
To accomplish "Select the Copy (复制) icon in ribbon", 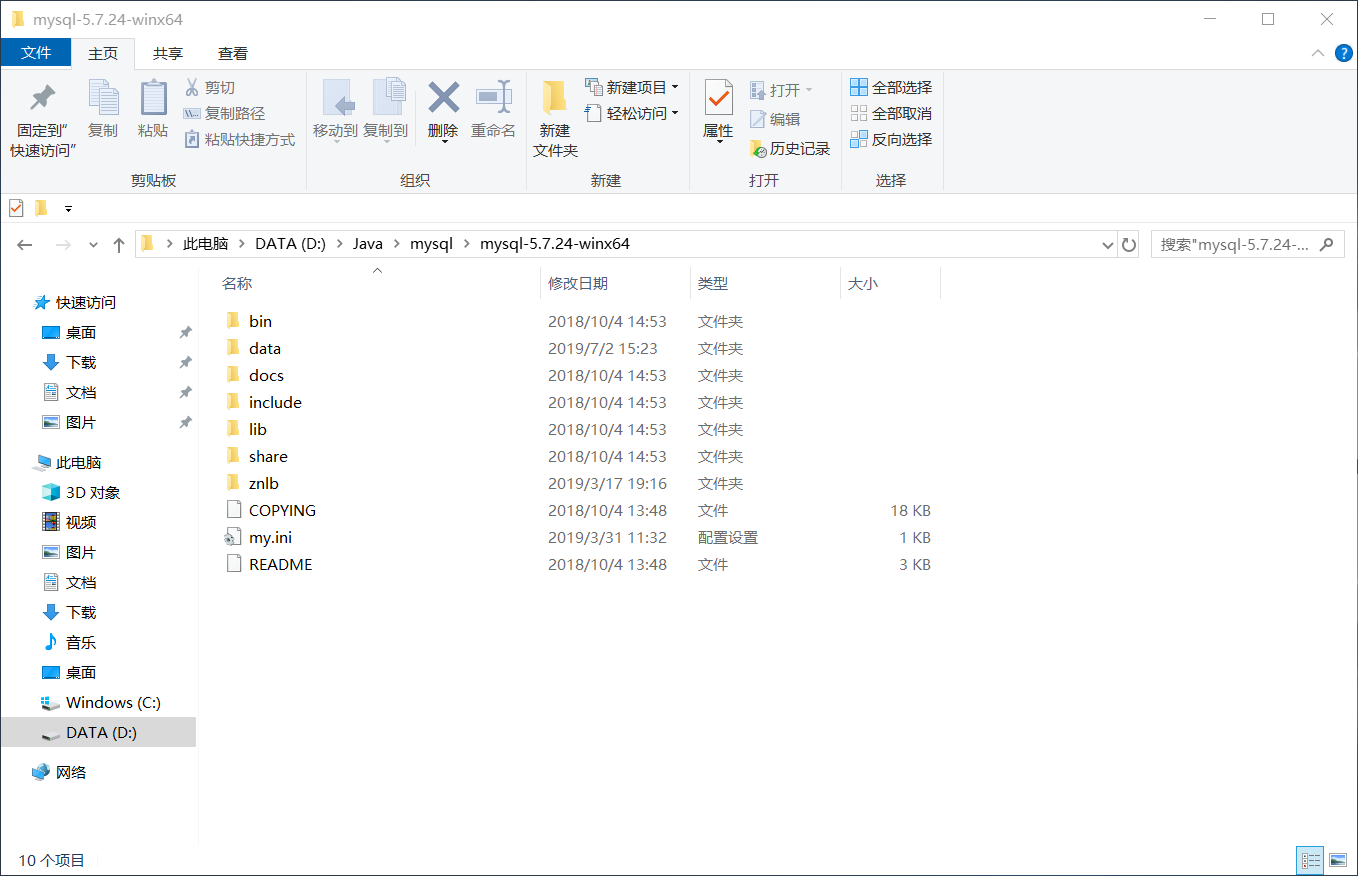I will (x=103, y=110).
